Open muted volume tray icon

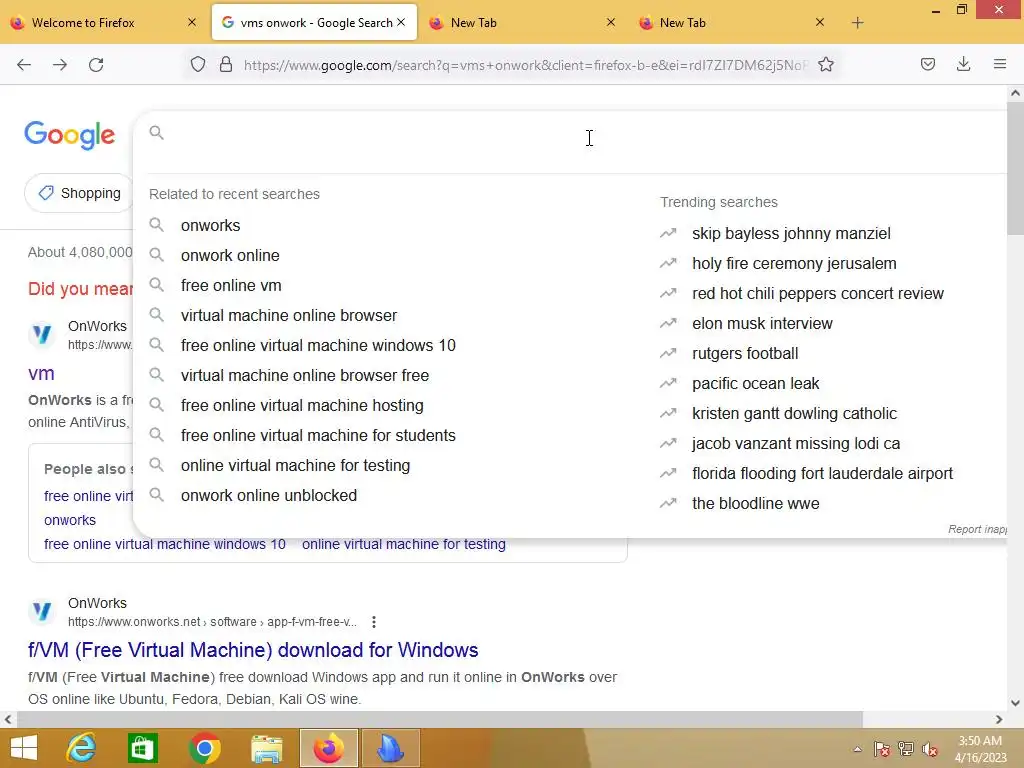tap(930, 749)
